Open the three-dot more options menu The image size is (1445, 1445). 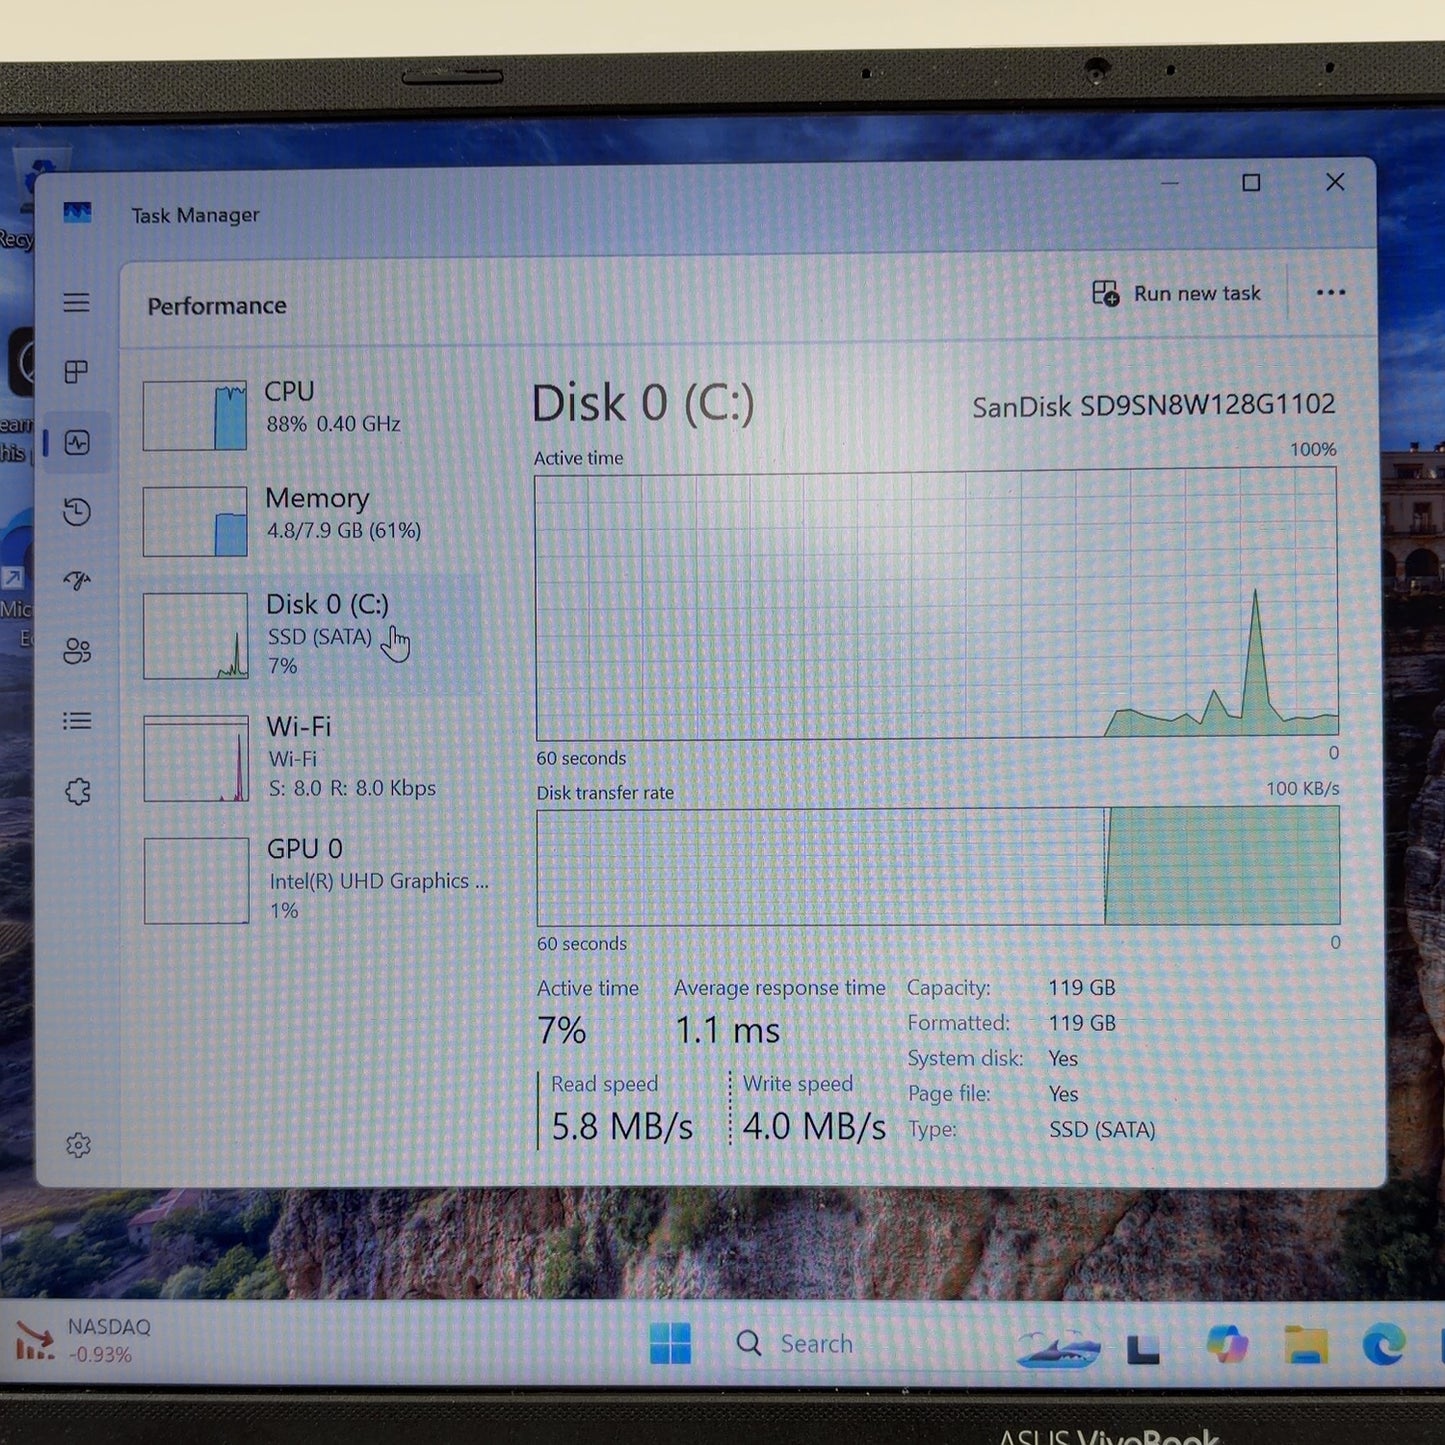tap(1330, 293)
